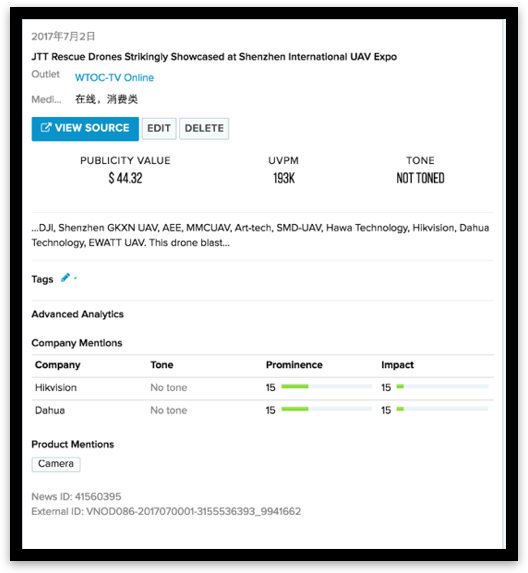Viewport: 528px width, 573px height.
Task: Click the Impact column header
Action: 398,365
